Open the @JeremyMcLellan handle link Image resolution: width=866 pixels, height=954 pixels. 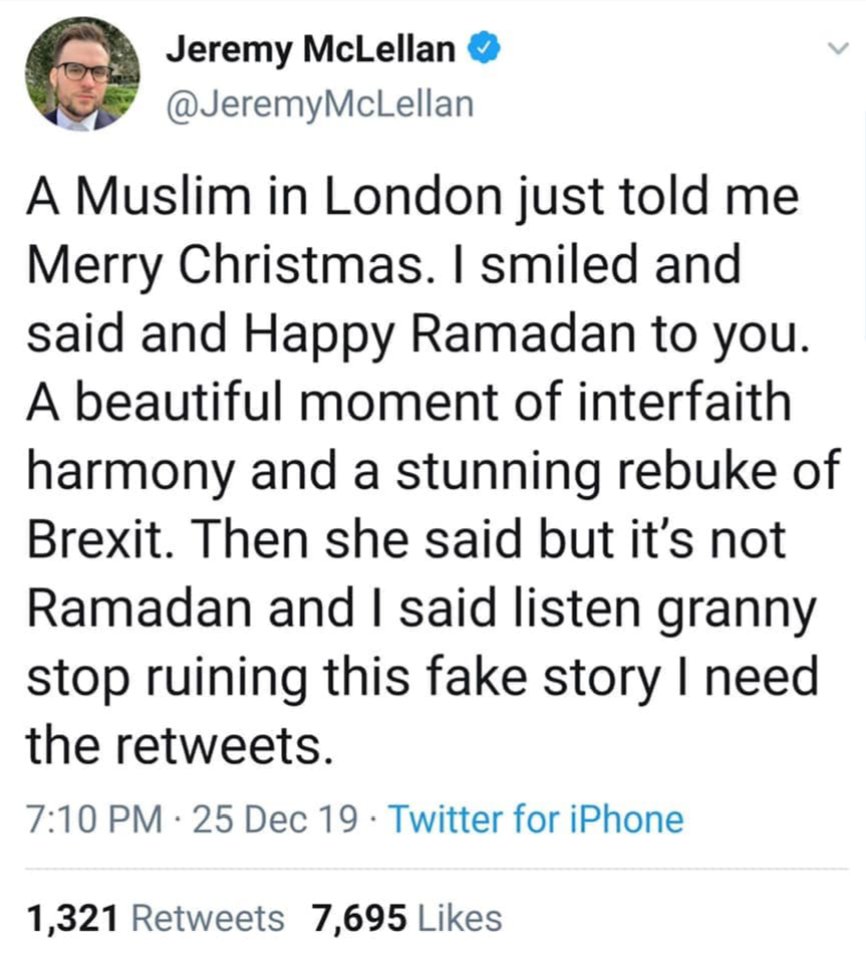(x=318, y=103)
